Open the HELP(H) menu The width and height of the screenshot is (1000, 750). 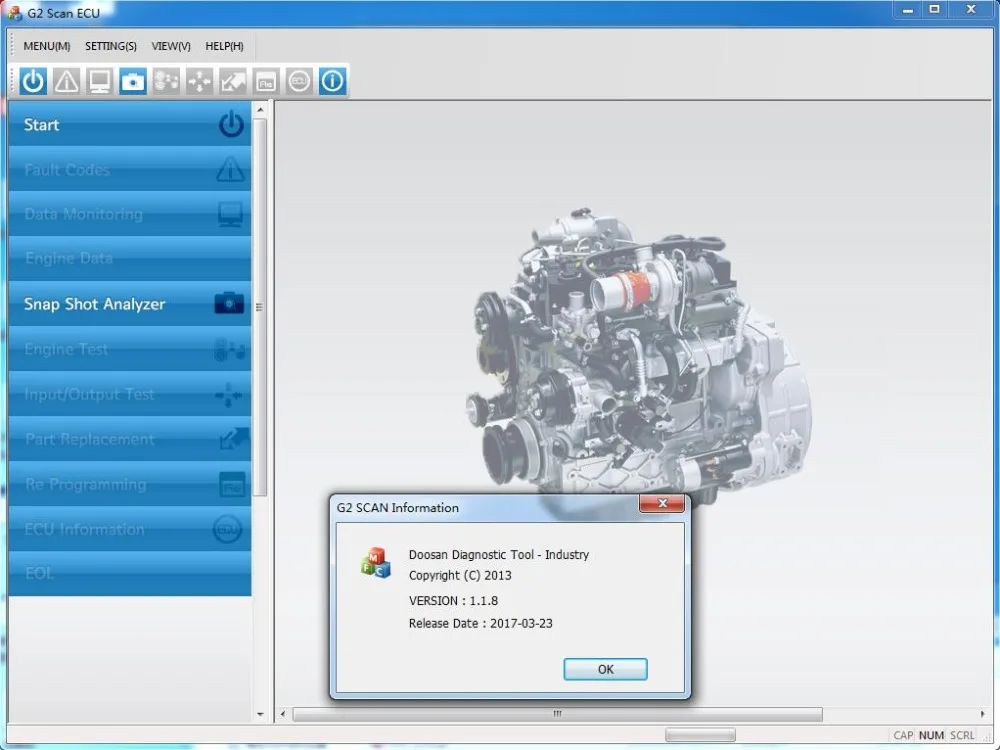[x=224, y=46]
